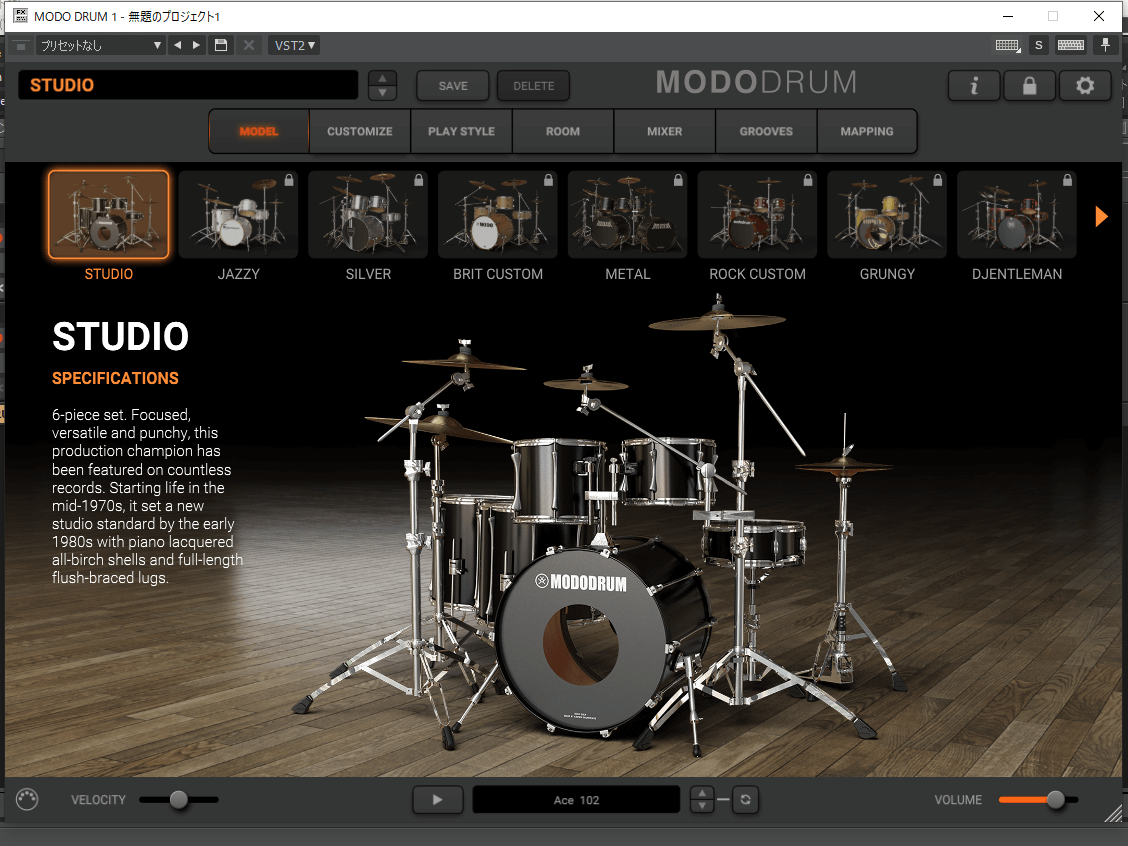This screenshot has width=1128, height=846.
Task: Switch to the CUSTOMIZE tab
Action: (x=360, y=132)
